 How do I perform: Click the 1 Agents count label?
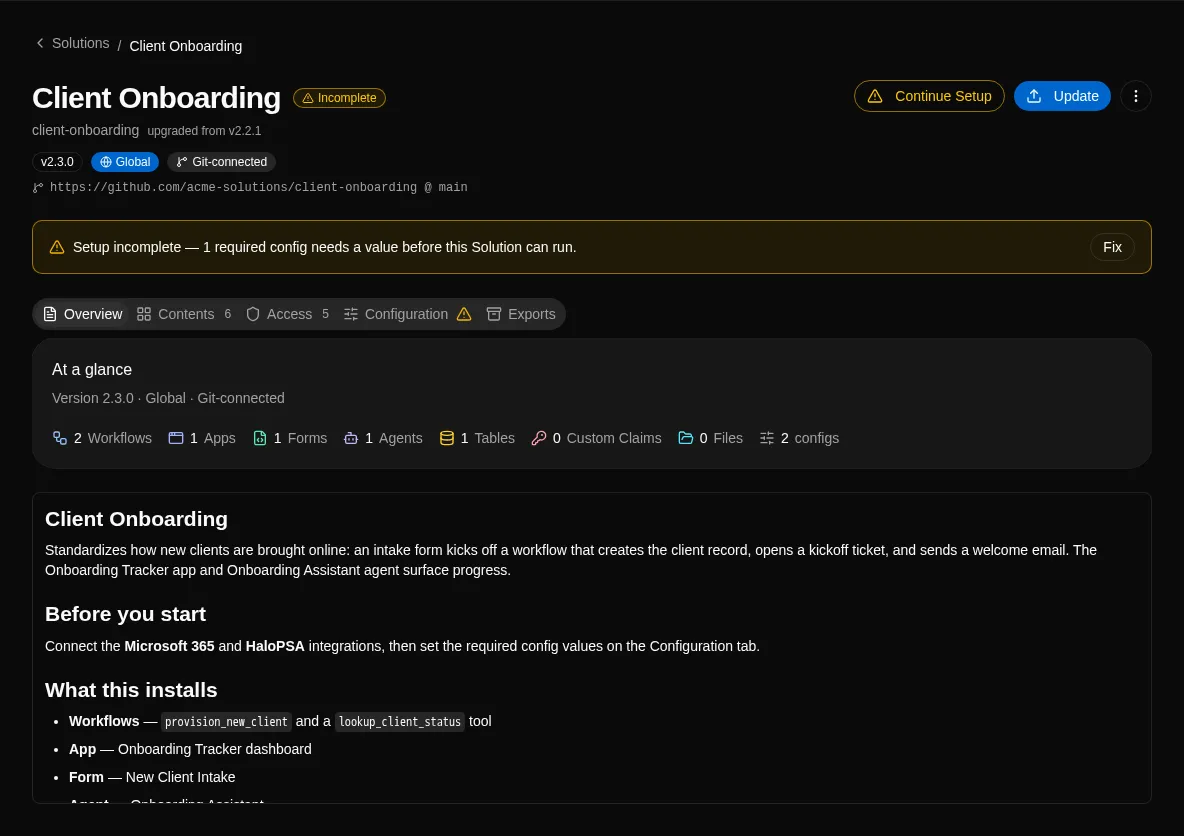click(x=393, y=438)
